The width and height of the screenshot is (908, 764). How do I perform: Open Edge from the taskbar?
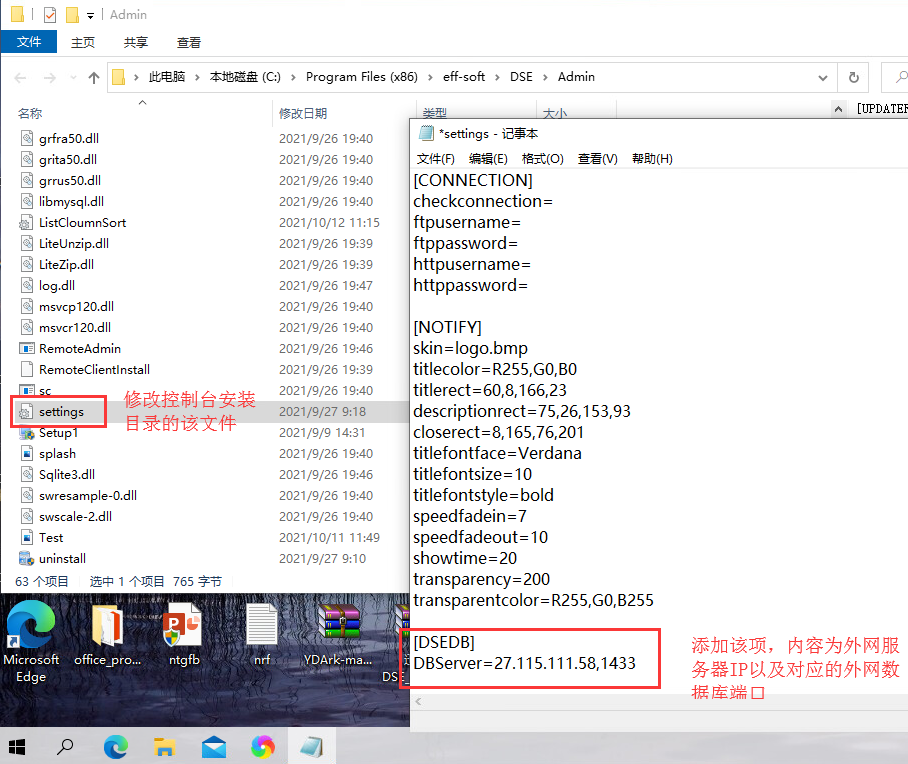pyautogui.click(x=116, y=747)
